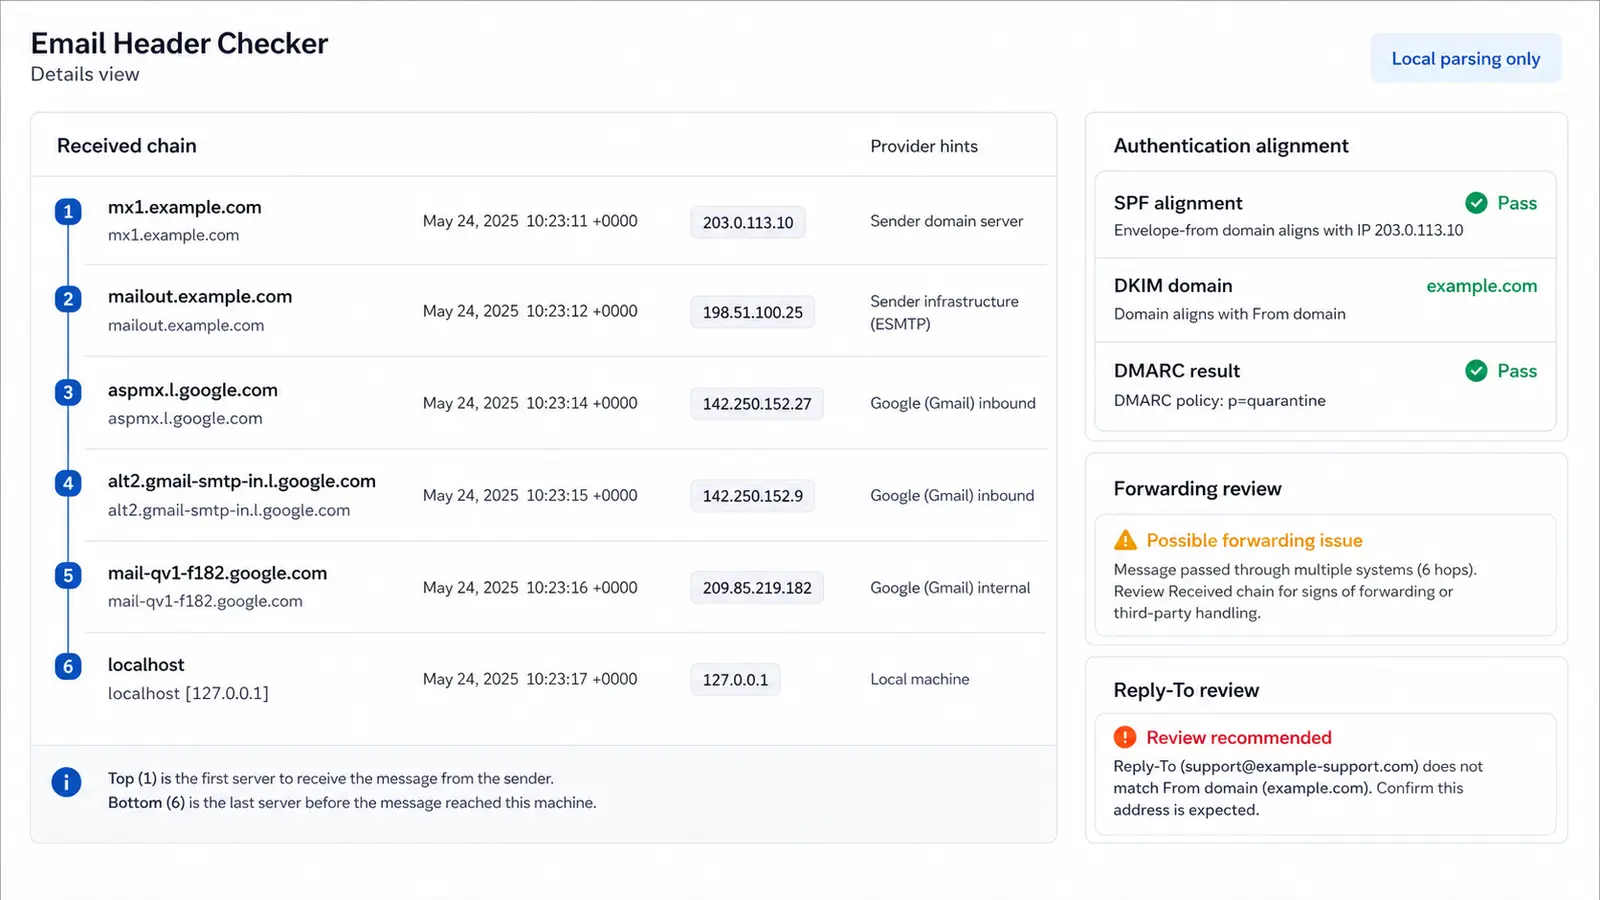Click the hop 4 badge for alt2.gmail-smtp-in

[68, 484]
